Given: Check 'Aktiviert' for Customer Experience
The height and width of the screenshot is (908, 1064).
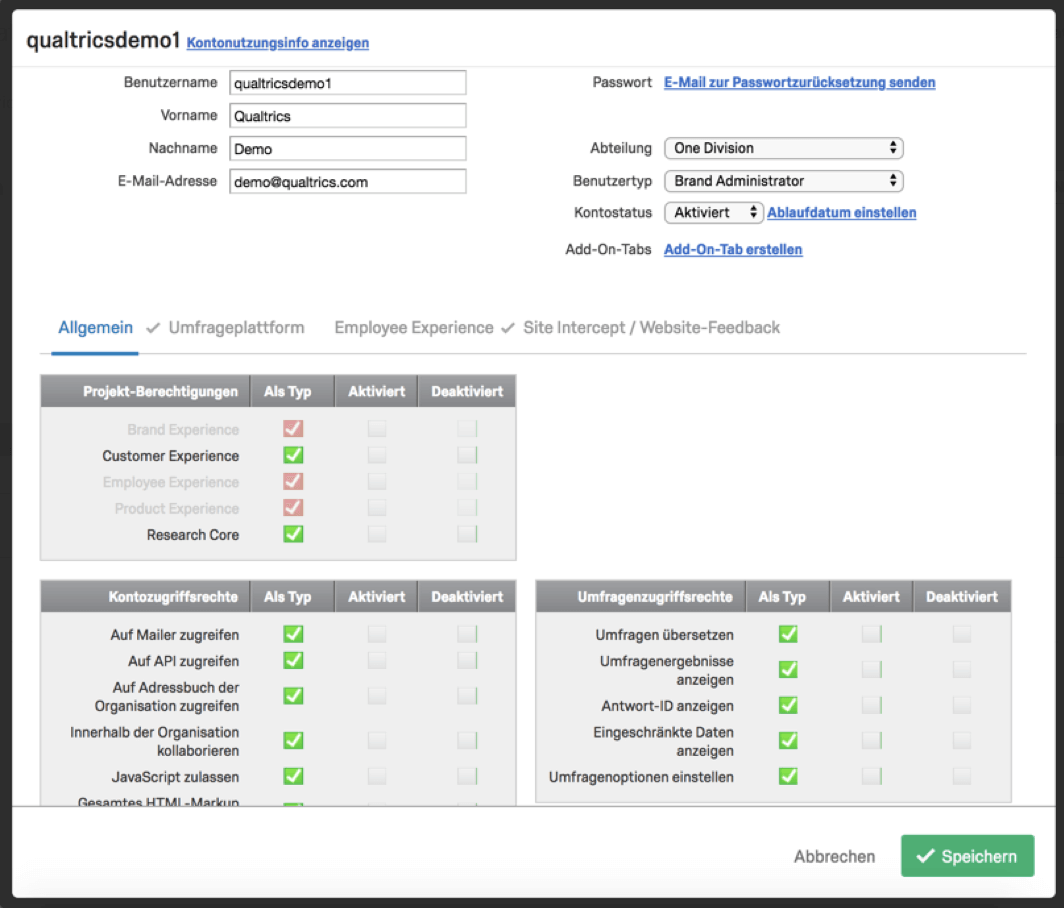Looking at the screenshot, I should pyautogui.click(x=377, y=455).
